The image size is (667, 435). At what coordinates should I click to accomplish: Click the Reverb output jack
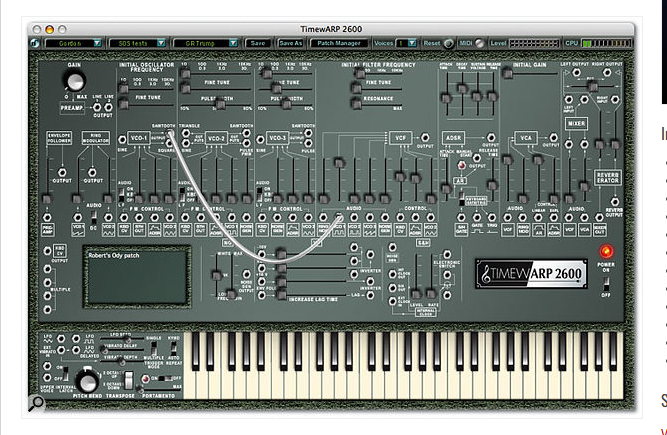tap(614, 202)
